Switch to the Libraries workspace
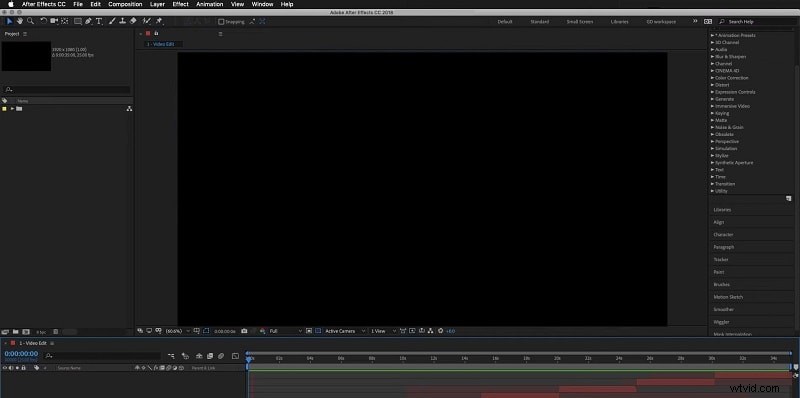Image resolution: width=800 pixels, height=398 pixels. pos(619,22)
